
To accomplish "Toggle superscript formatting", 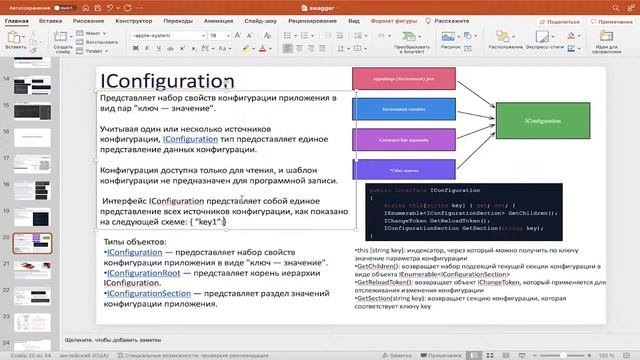I will pyautogui.click(x=182, y=49).
